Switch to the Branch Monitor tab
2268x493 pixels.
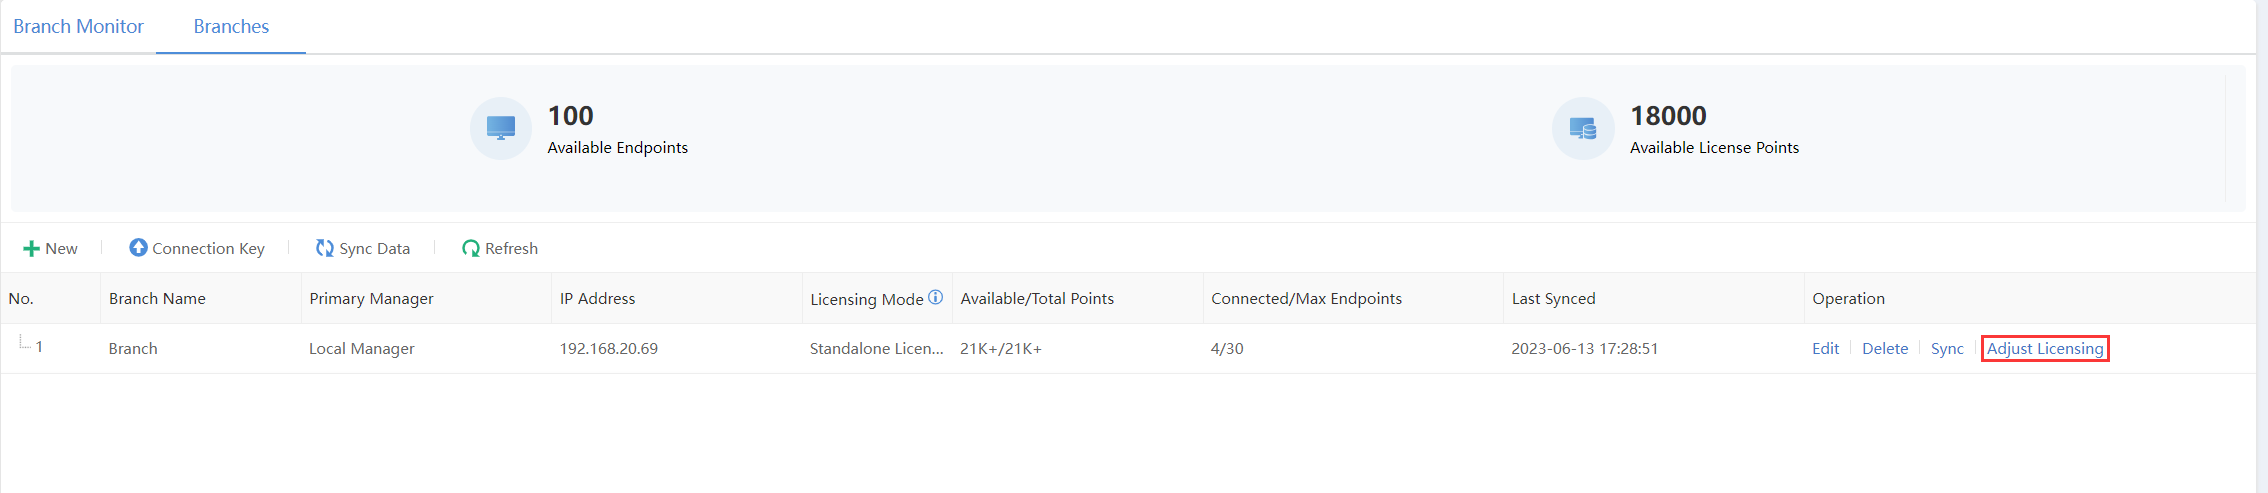point(78,27)
